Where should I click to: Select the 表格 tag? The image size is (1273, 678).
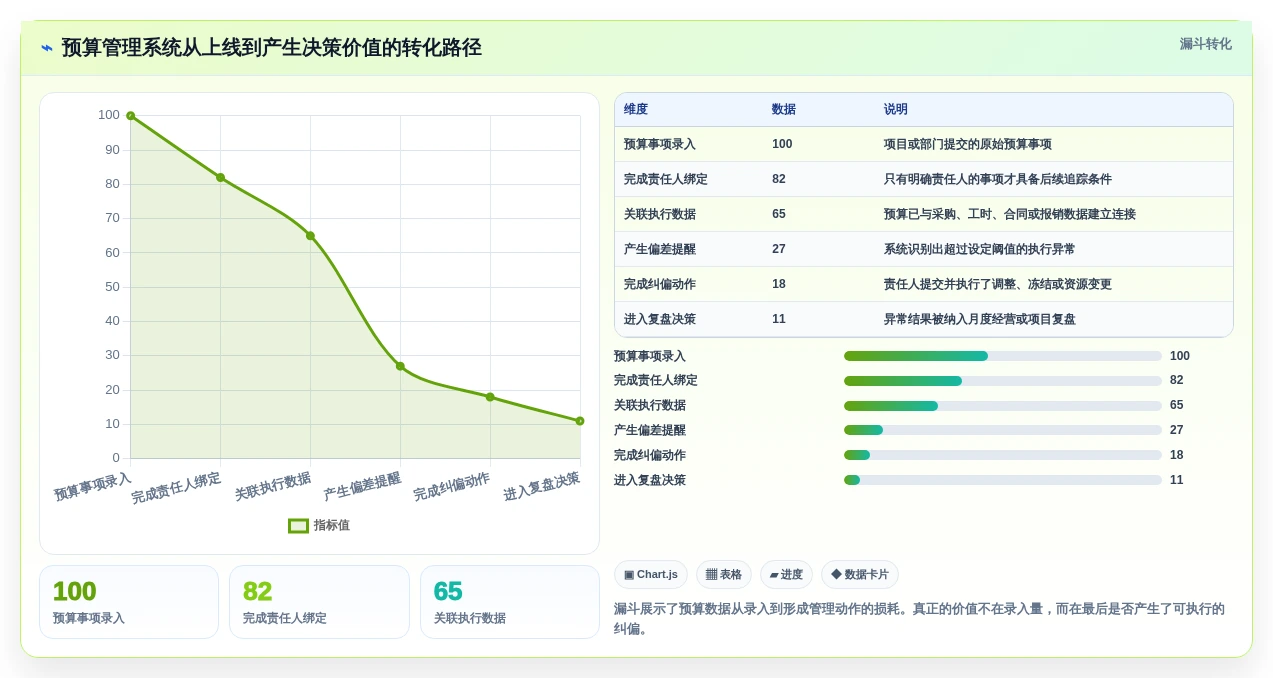(x=724, y=574)
